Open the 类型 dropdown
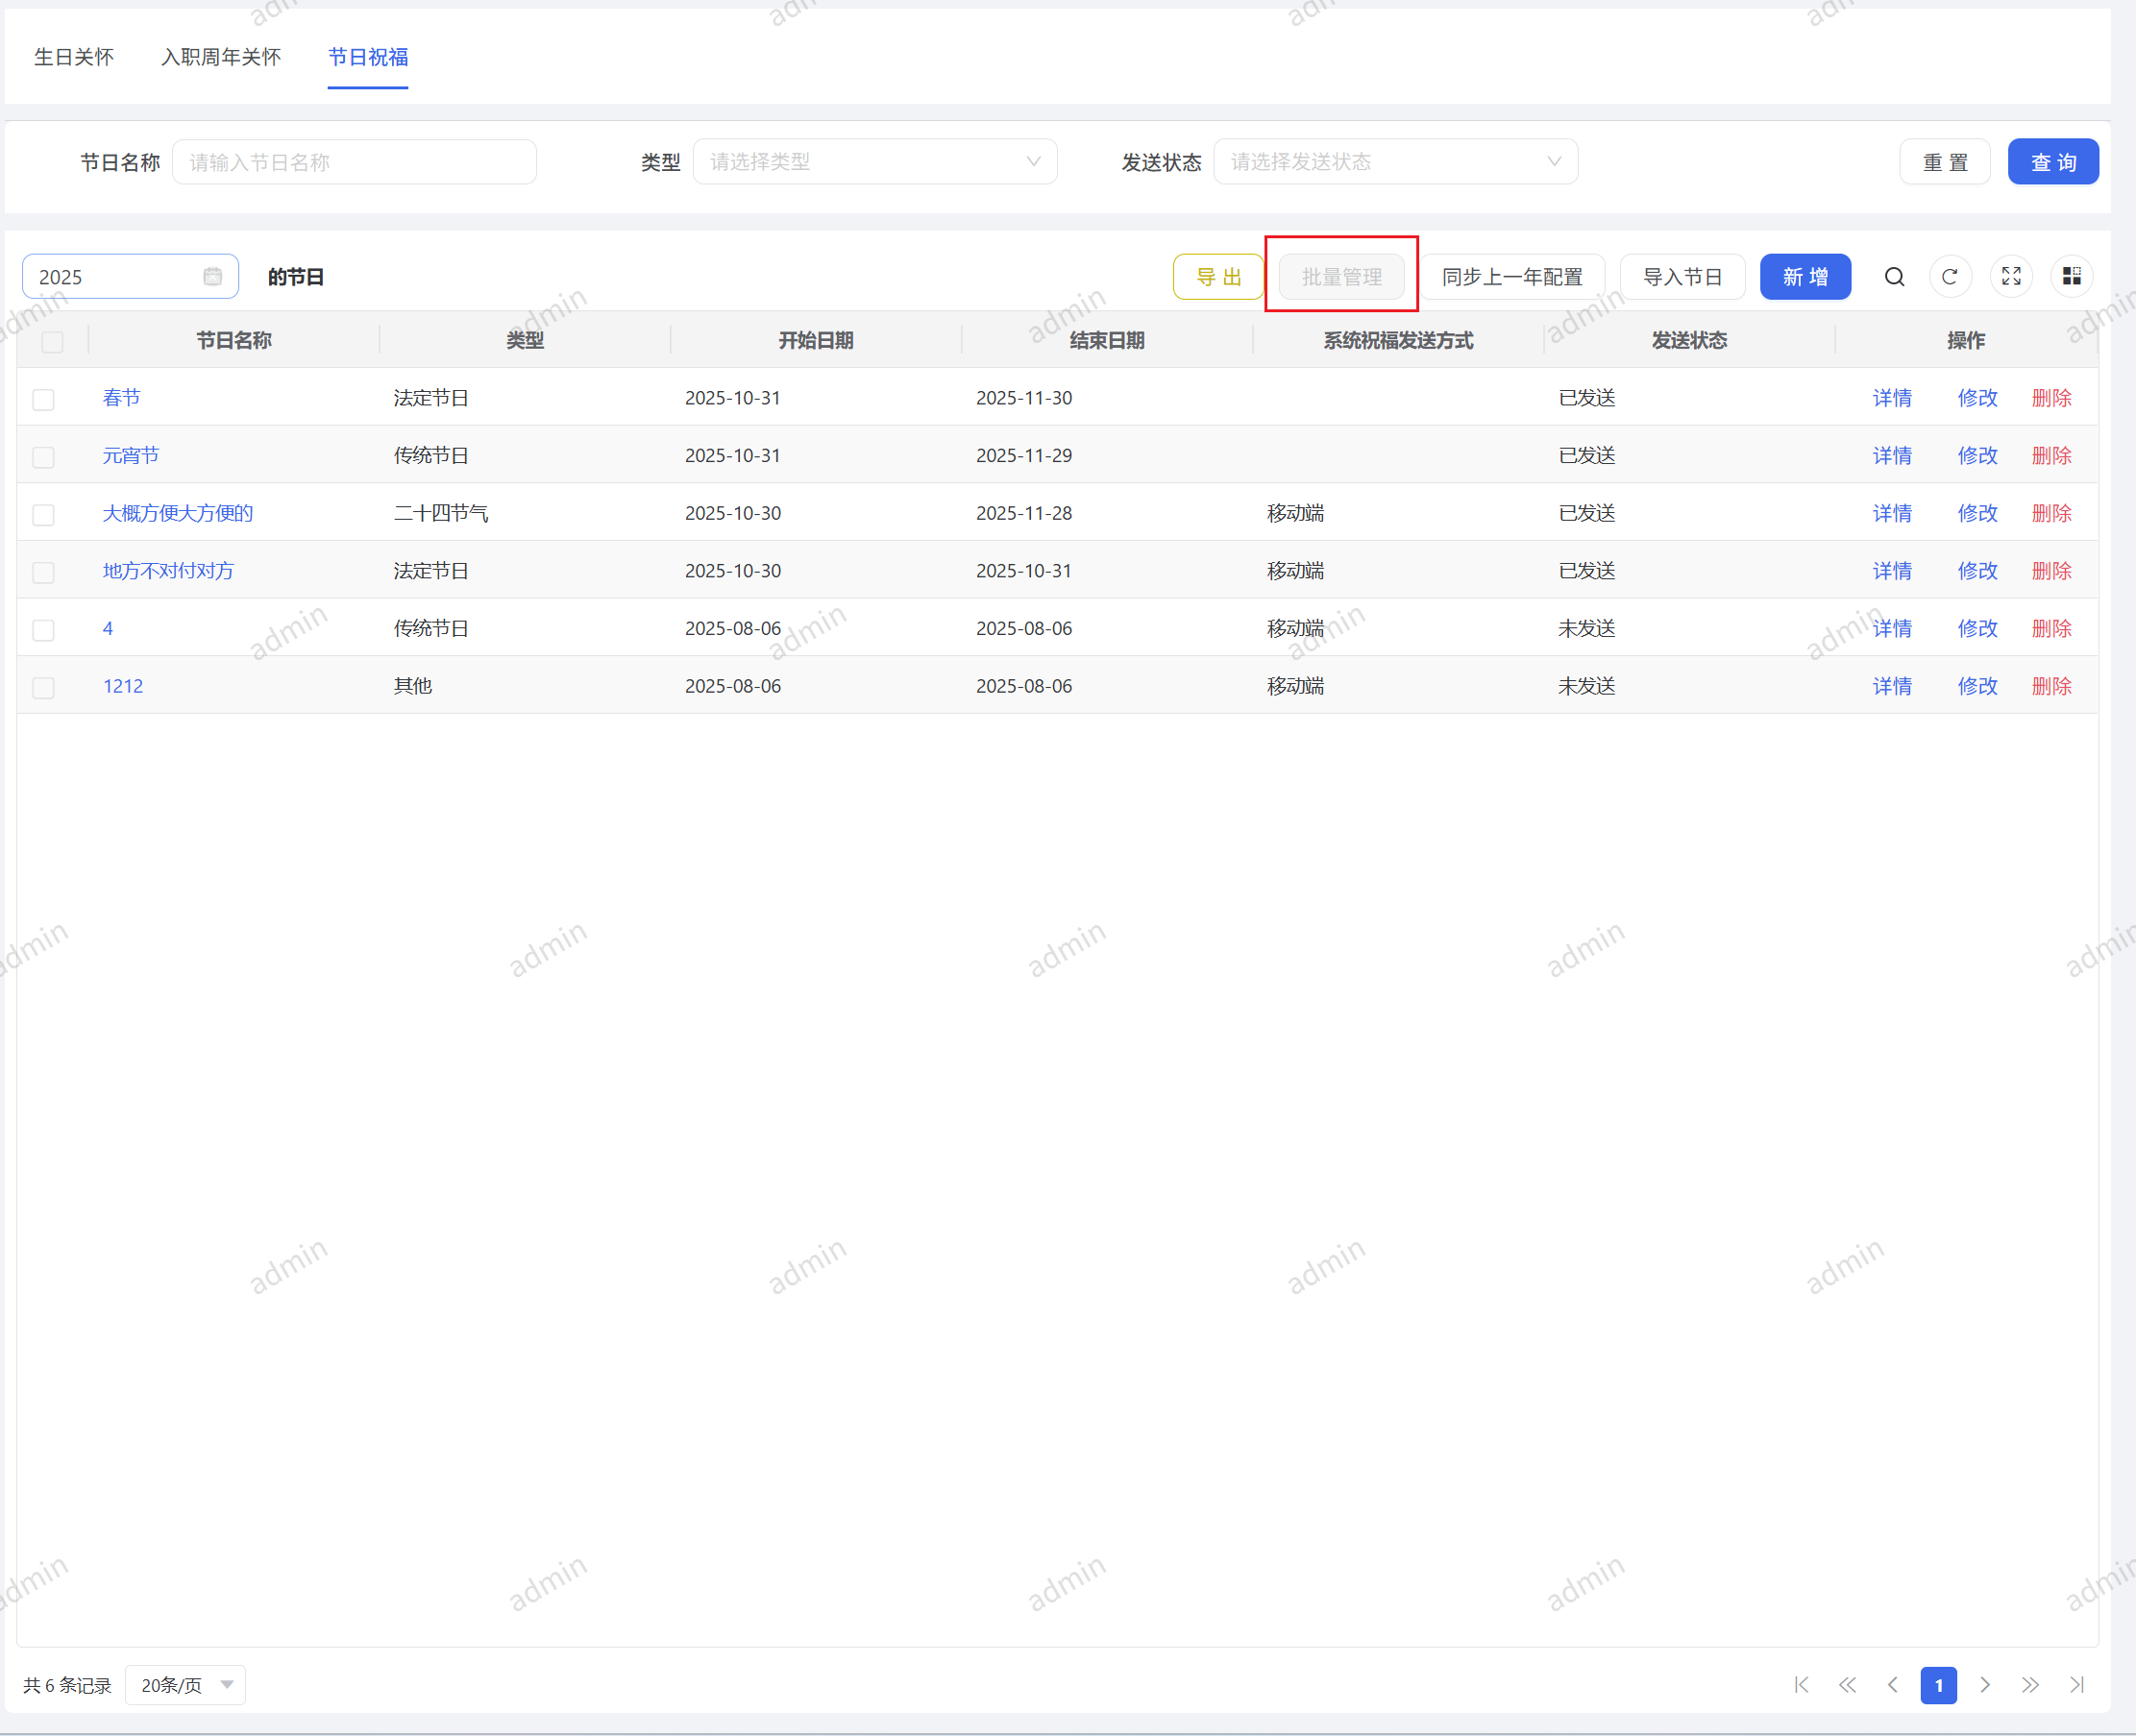 874,162
